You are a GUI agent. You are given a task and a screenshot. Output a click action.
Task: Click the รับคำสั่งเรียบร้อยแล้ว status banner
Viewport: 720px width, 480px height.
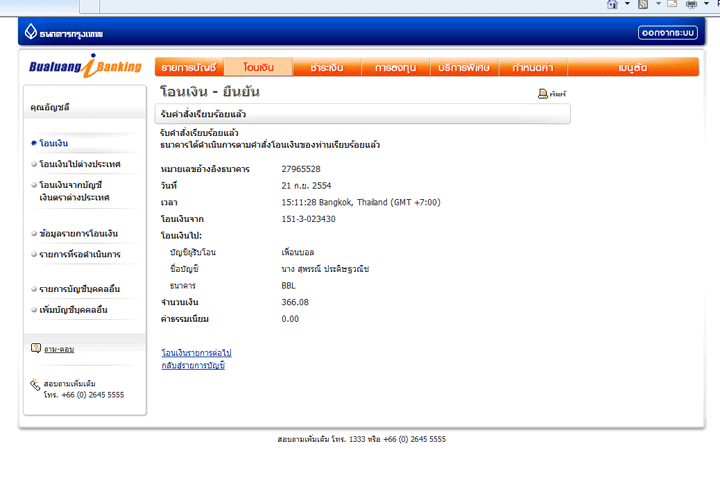[x=363, y=114]
